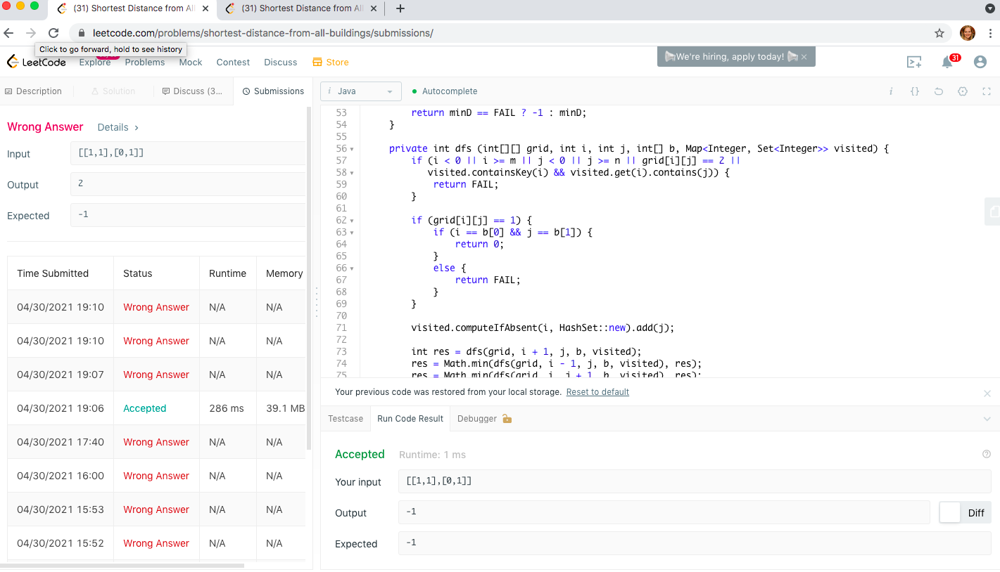Open the Java language dropdown
1000x572 pixels.
[361, 91]
